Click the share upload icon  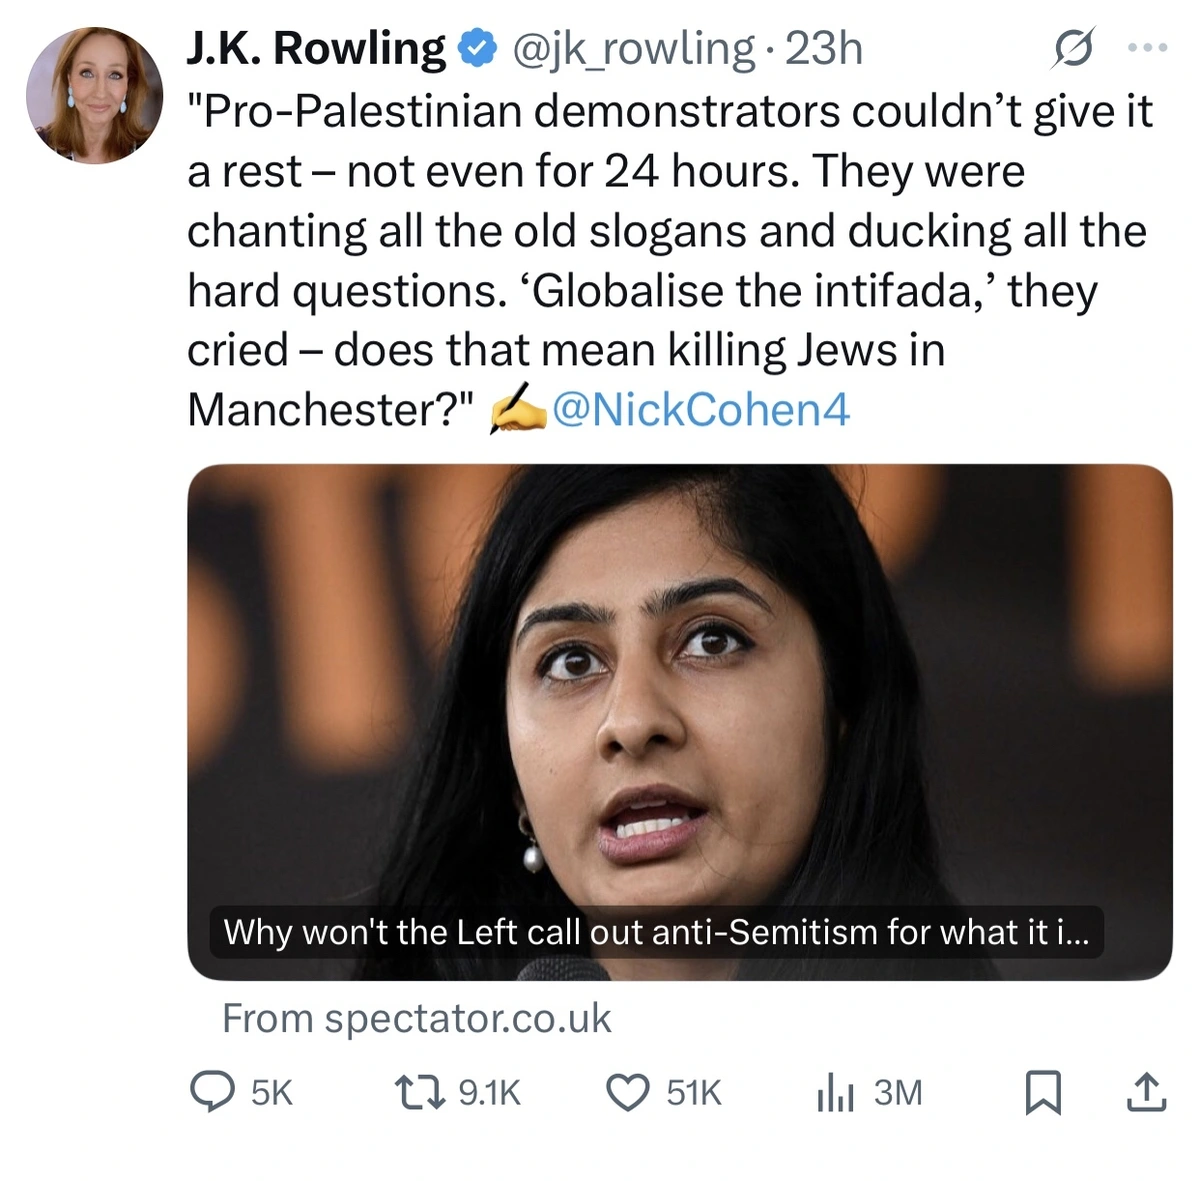(1146, 1092)
